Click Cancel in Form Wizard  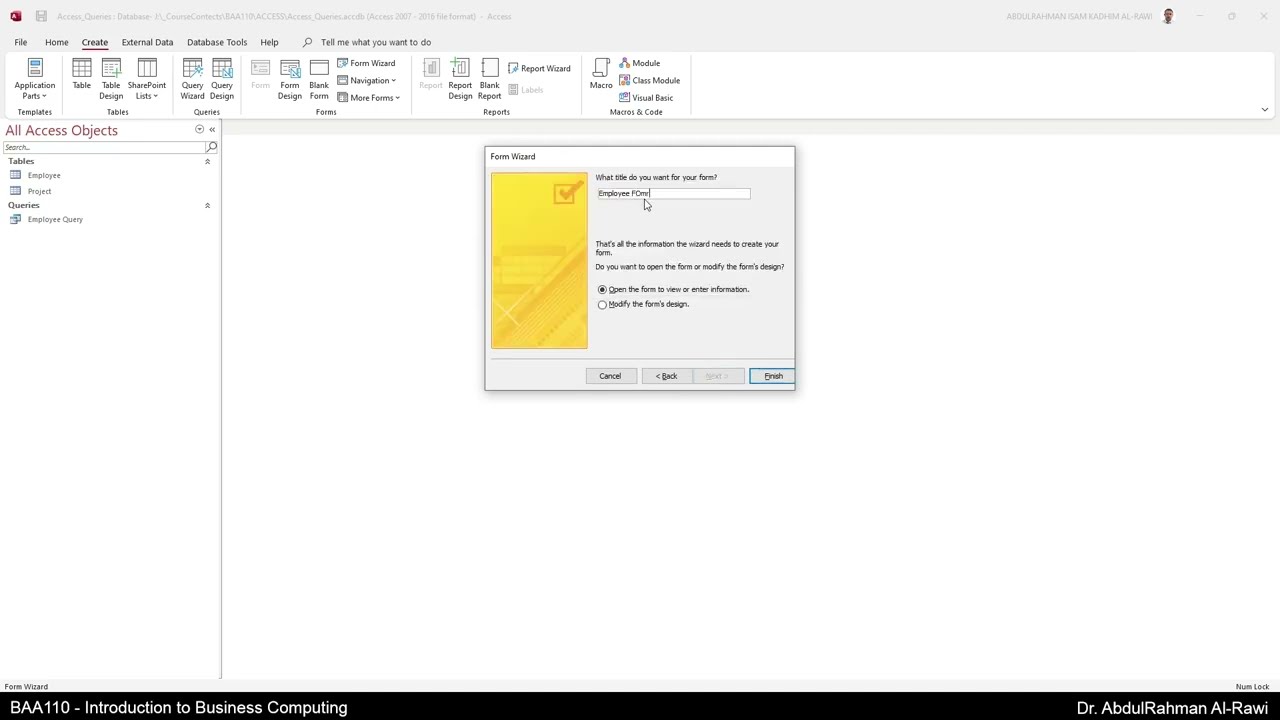pos(610,376)
